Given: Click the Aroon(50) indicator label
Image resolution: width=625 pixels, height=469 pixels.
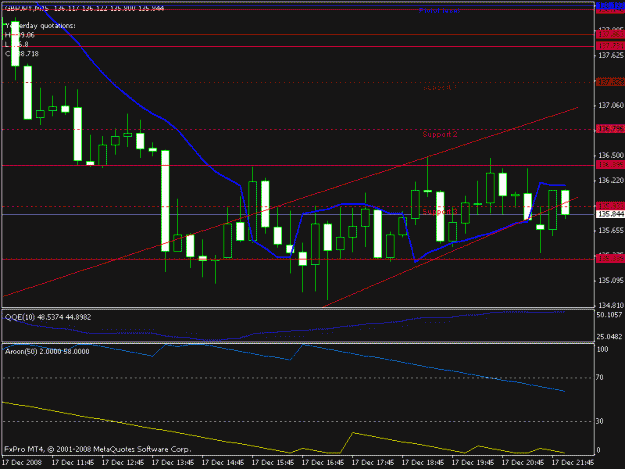Looking at the screenshot, I should tap(47, 351).
